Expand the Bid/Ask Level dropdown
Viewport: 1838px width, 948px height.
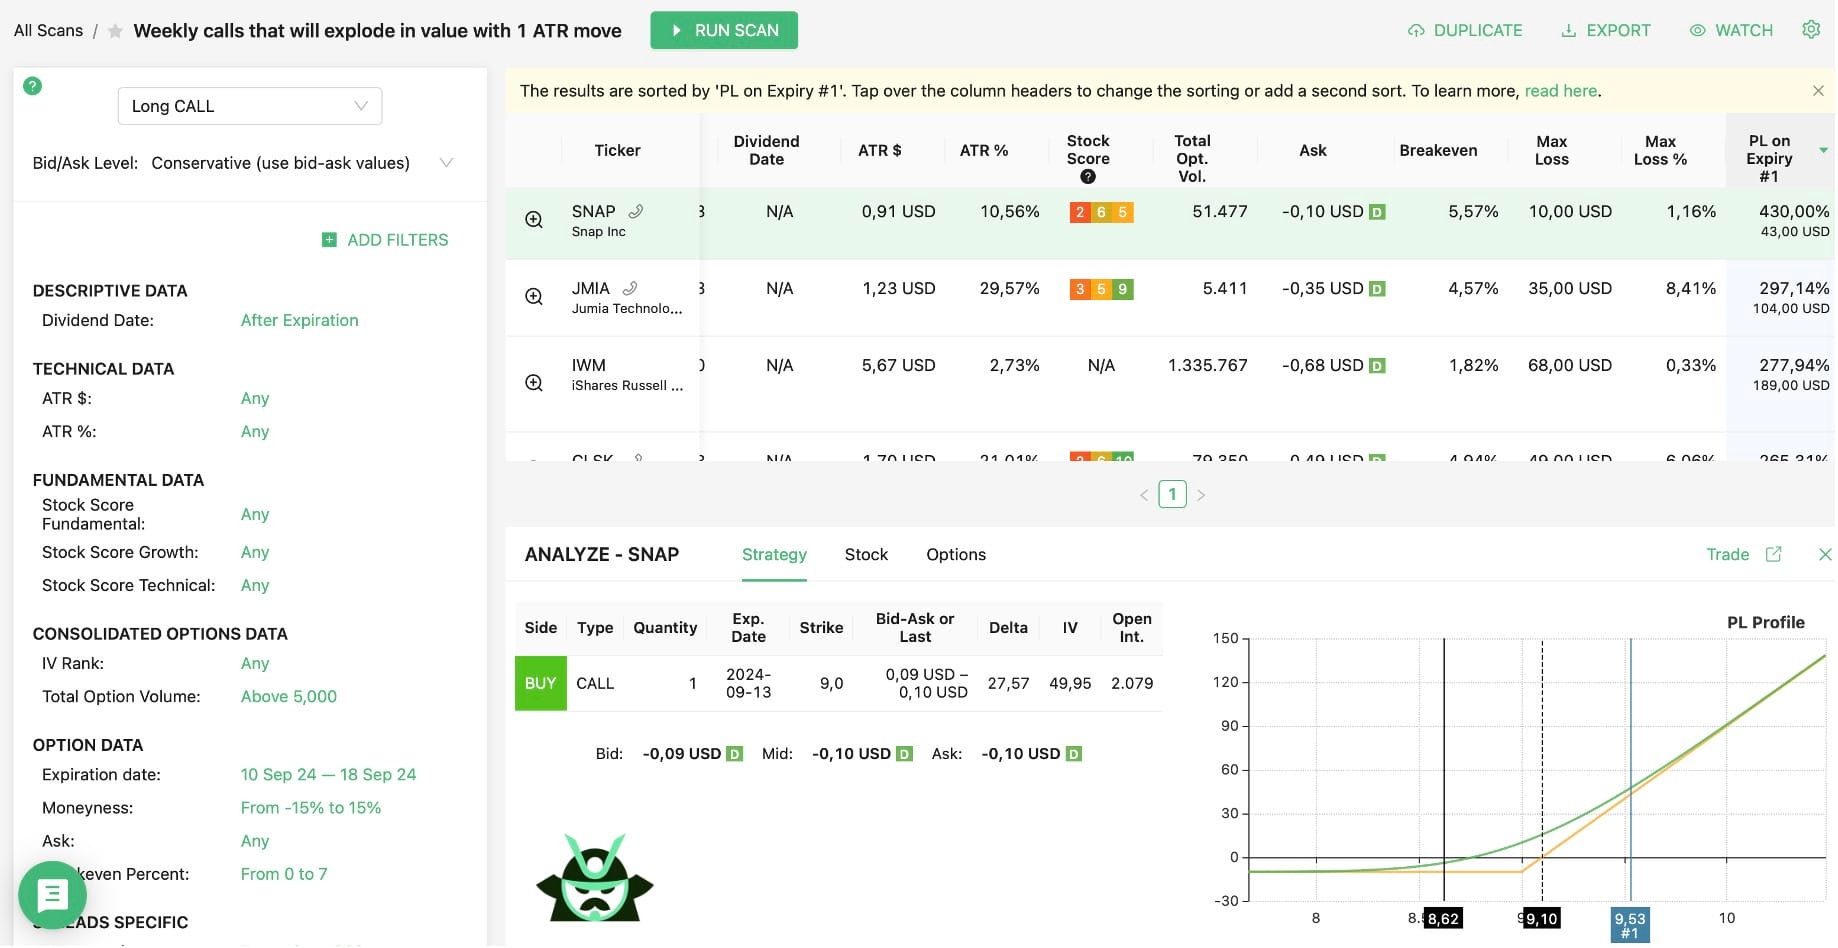coord(446,163)
